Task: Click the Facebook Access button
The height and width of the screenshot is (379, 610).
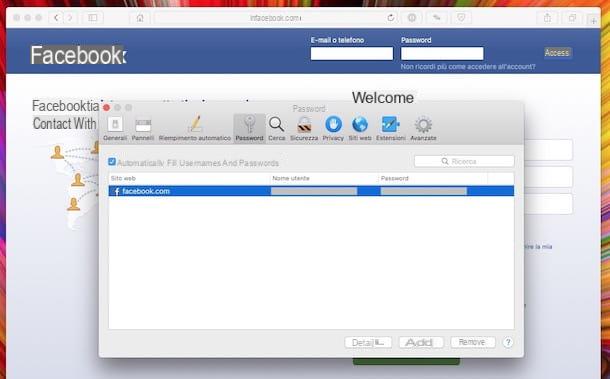Action: click(x=557, y=53)
